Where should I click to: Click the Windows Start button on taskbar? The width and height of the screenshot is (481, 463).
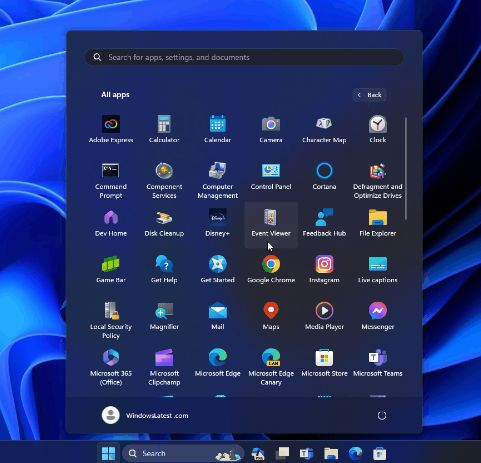[x=108, y=453]
